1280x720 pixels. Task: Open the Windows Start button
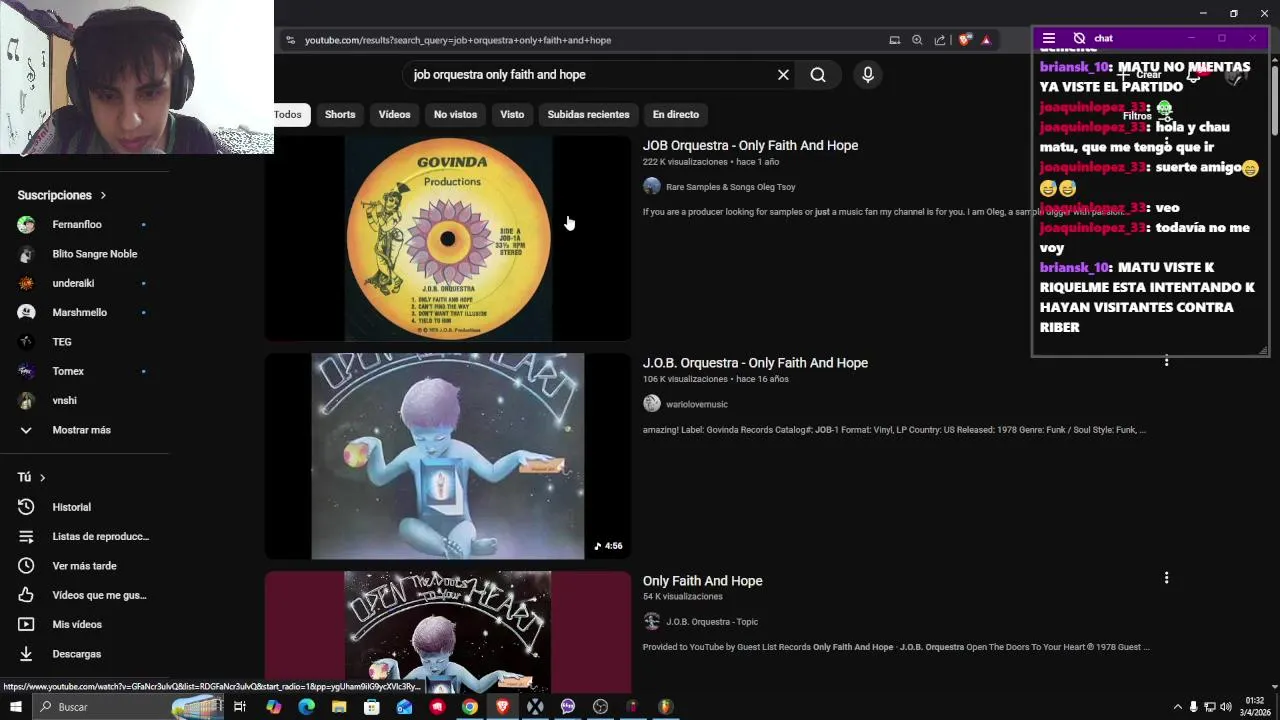click(x=16, y=707)
